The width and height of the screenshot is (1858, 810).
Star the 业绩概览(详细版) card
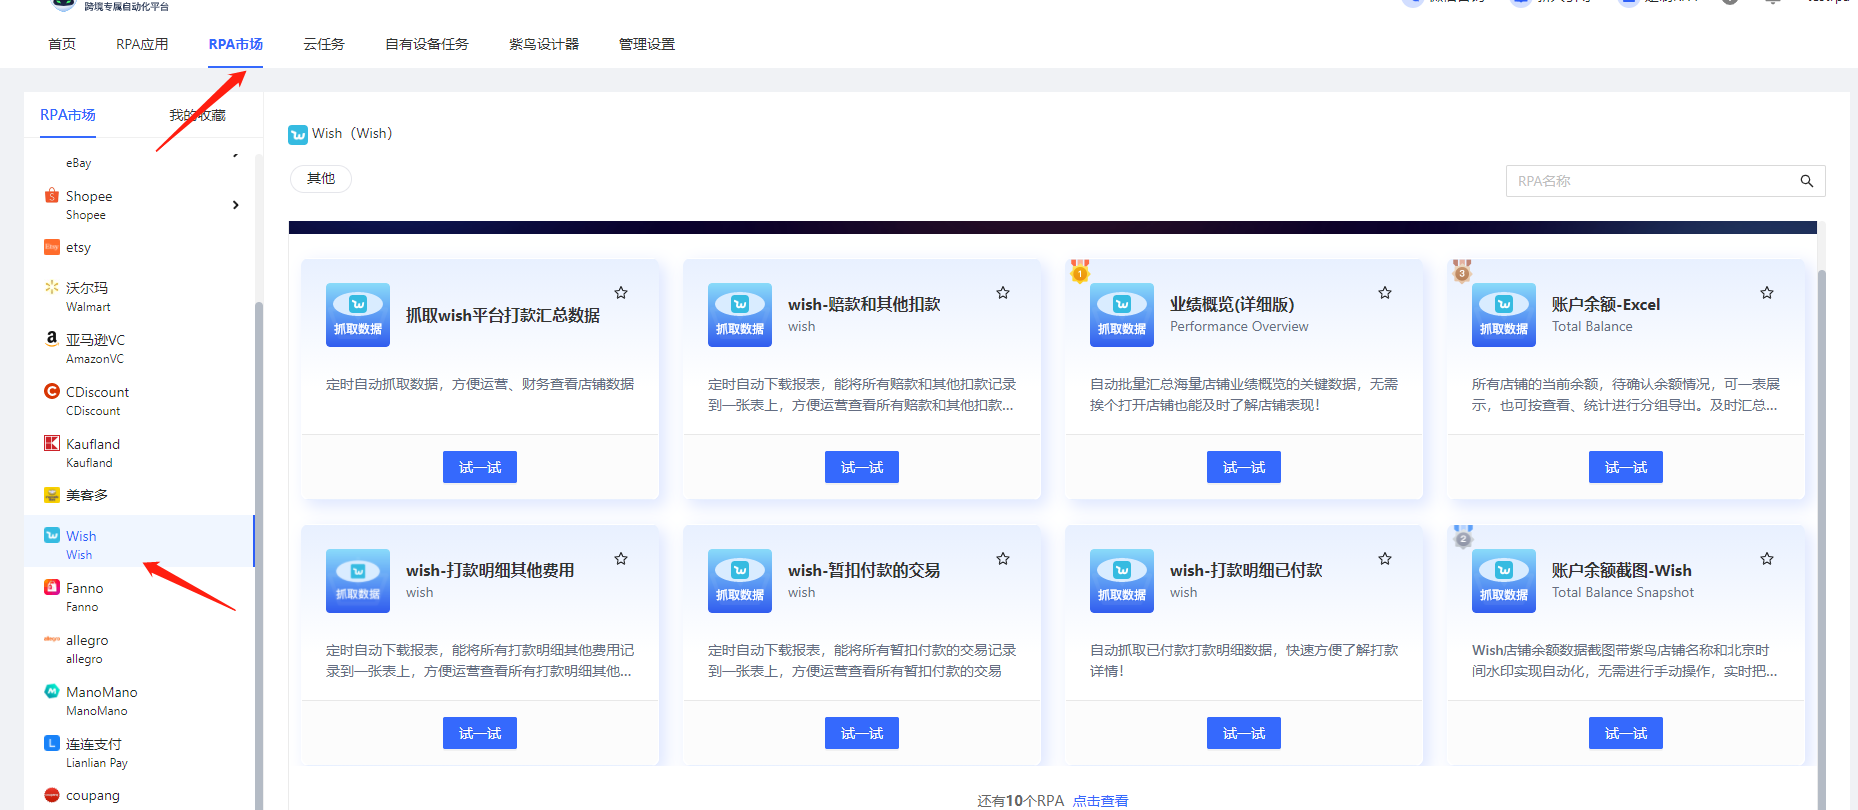tap(1385, 293)
